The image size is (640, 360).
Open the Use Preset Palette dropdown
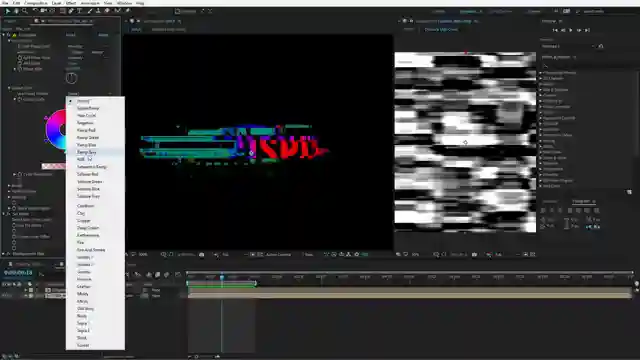click(90, 94)
